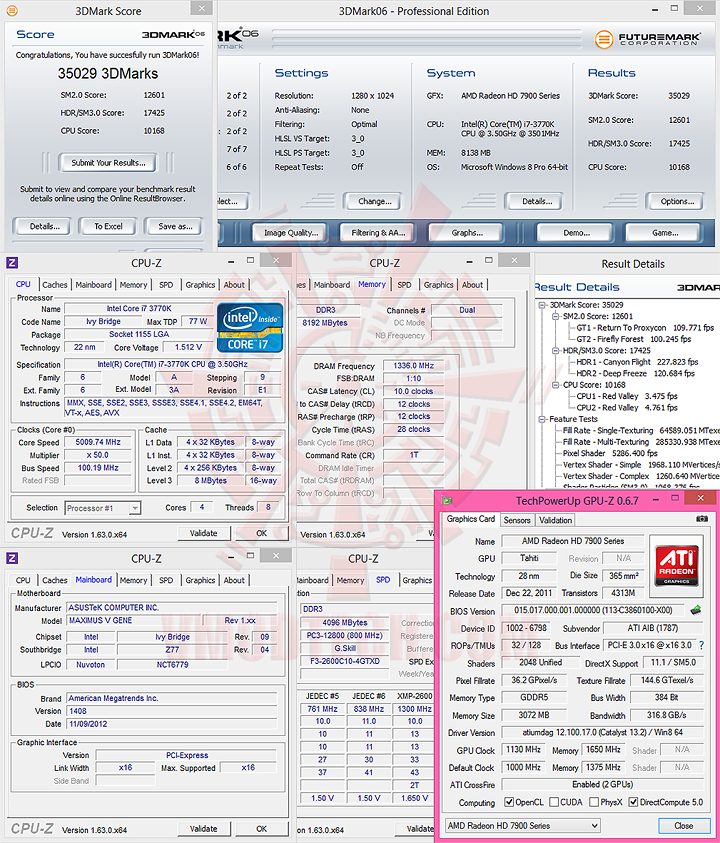The height and width of the screenshot is (843, 720).
Task: Open Graphics tab in CPU-Z Mainboard-tab window
Action: (200, 580)
